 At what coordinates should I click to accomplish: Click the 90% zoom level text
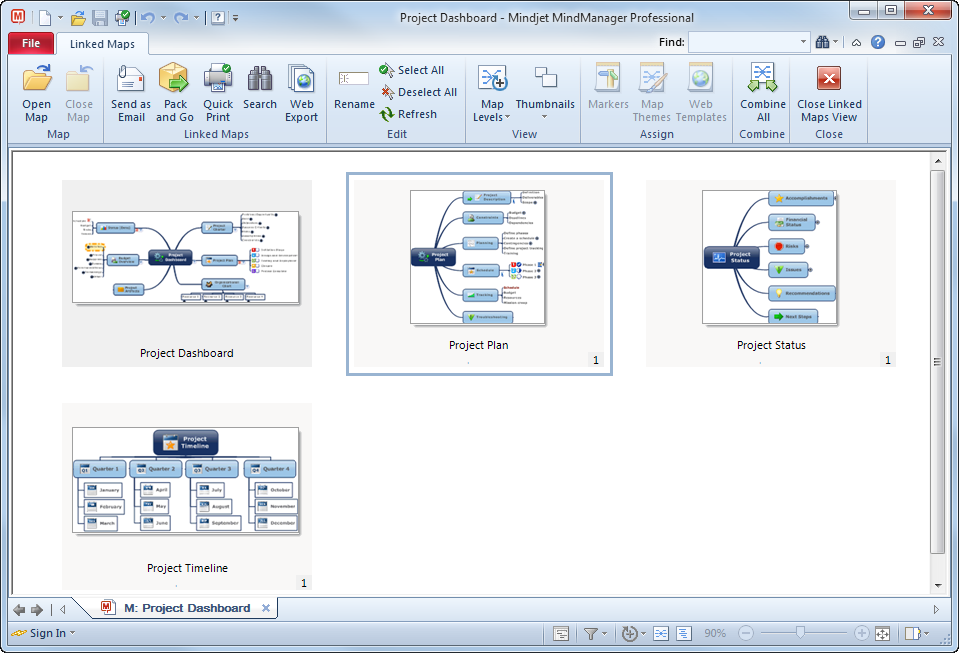point(714,633)
